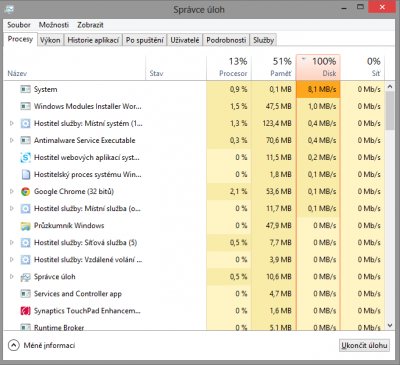This screenshot has height=365, width=400.
Task: Expand Hostitel služby: Vzdálené volání group
Action: point(12,259)
